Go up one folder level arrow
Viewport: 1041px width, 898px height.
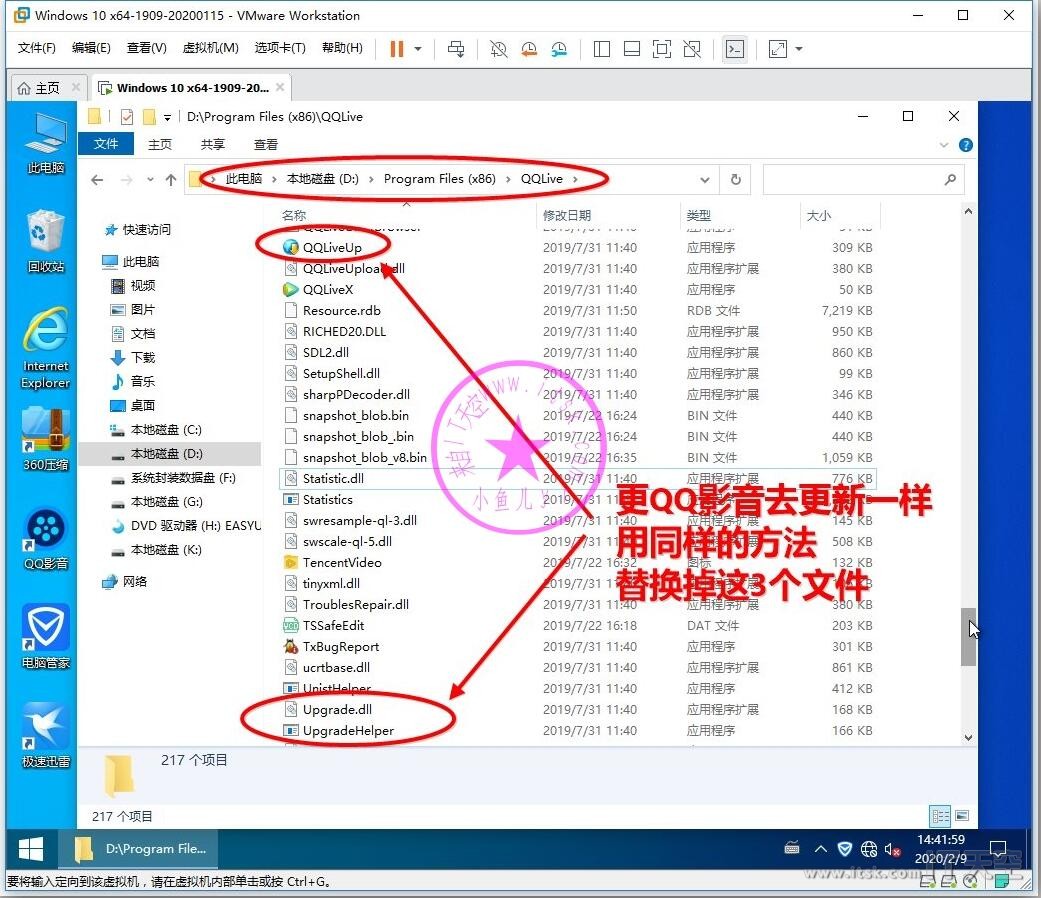coord(171,180)
